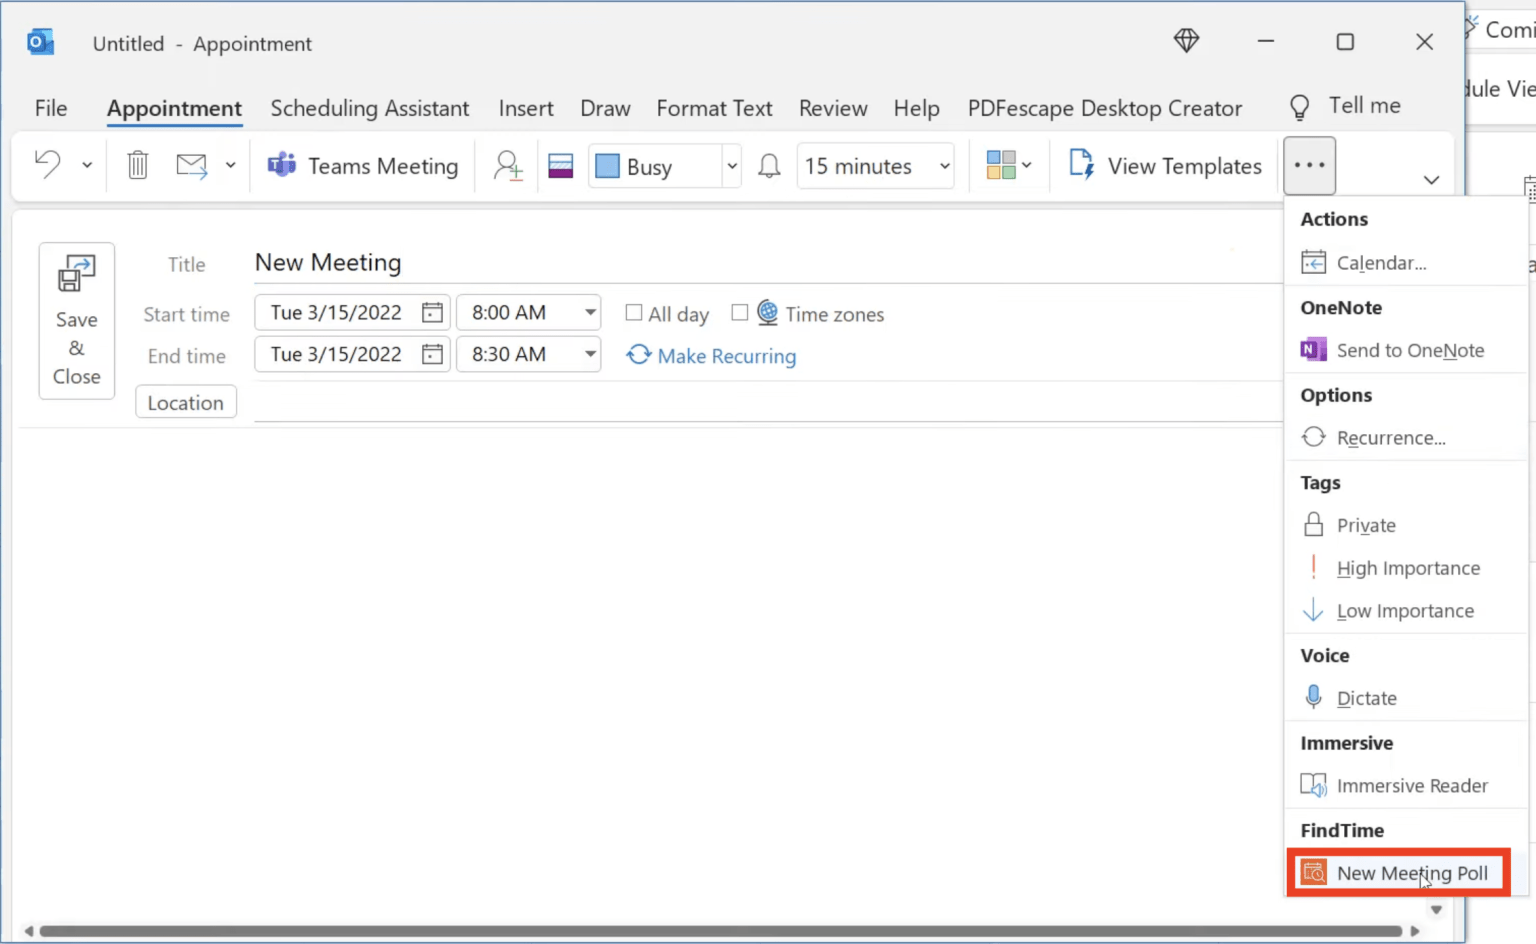The image size is (1536, 944).
Task: Open the 15 minutes reminder dropdown
Action: (944, 166)
